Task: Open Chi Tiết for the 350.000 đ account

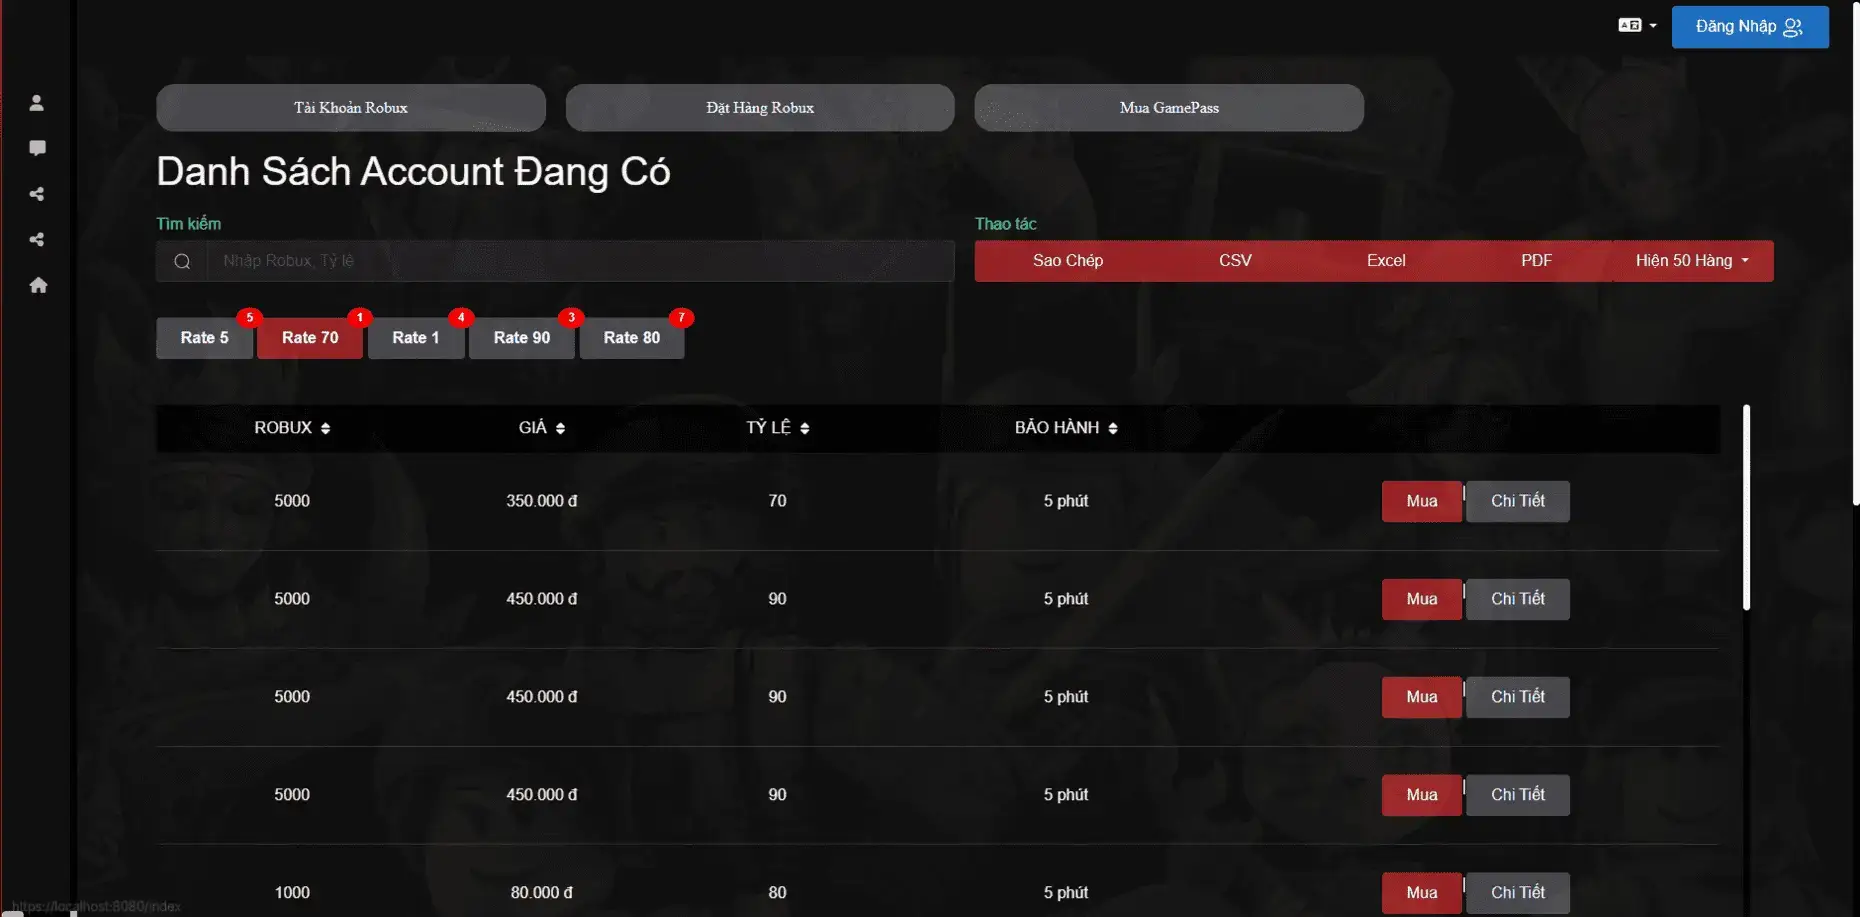Action: pos(1518,501)
